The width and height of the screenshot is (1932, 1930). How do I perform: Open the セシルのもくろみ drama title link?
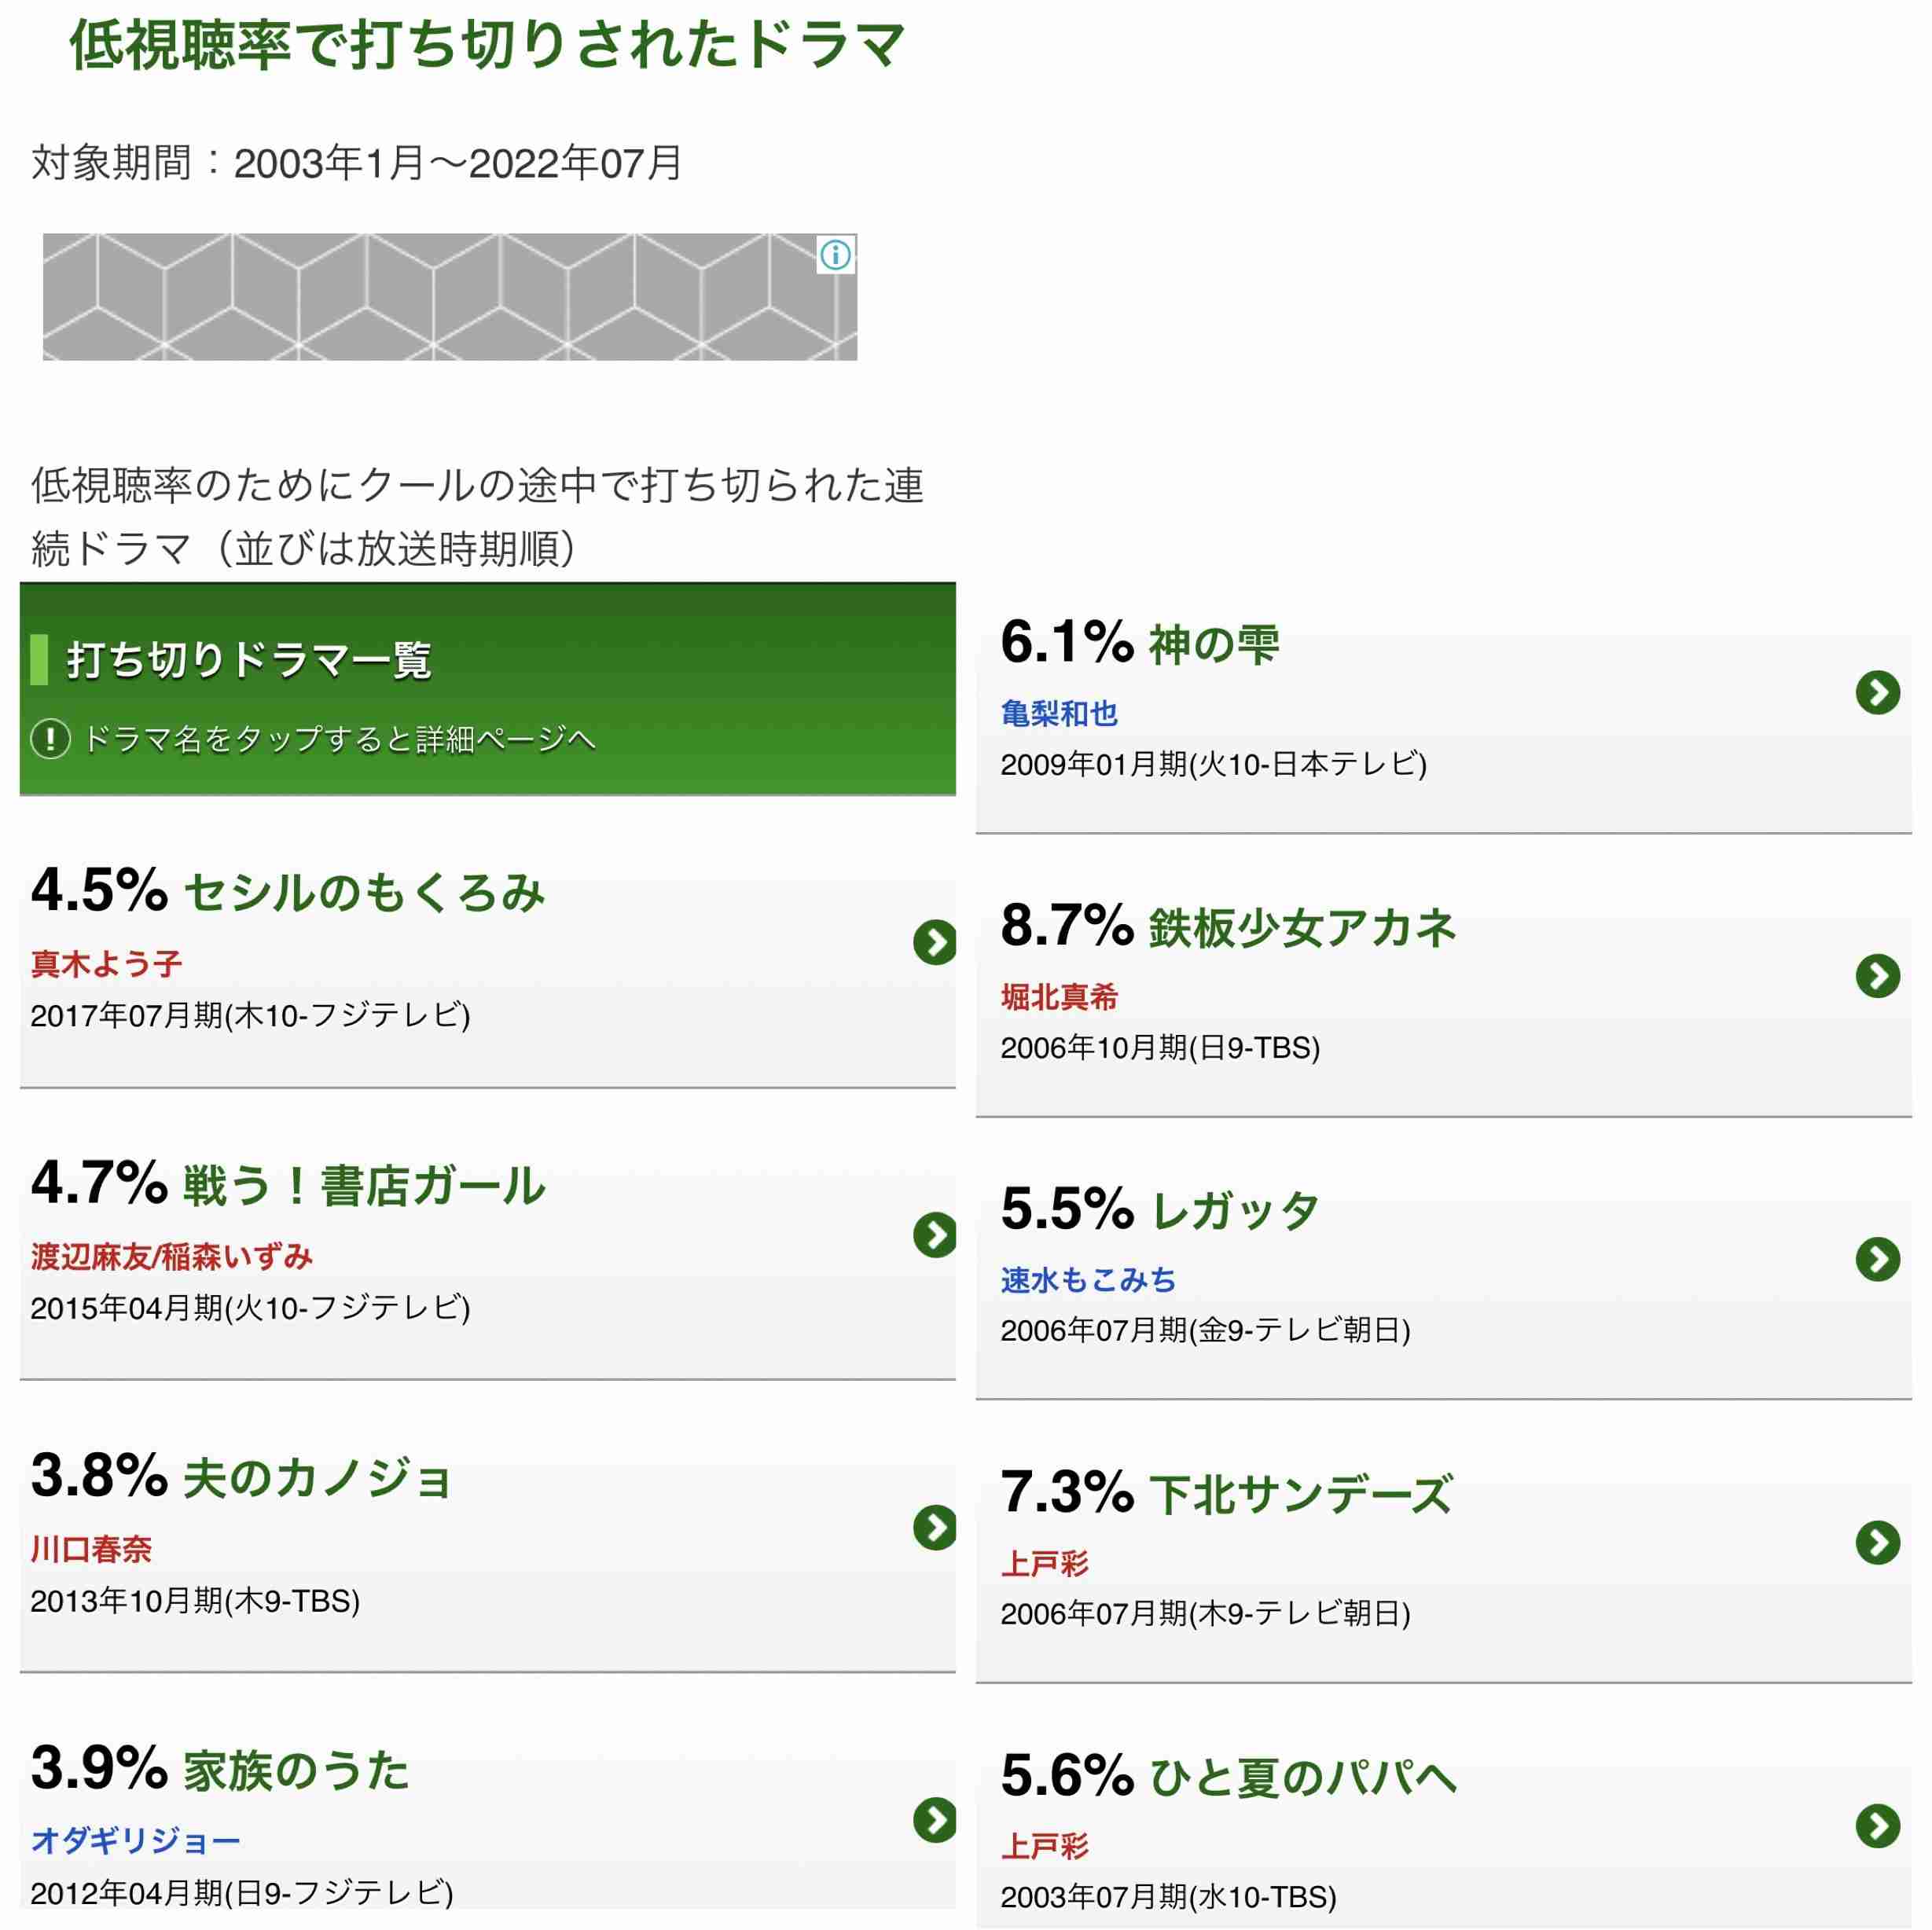tap(364, 892)
